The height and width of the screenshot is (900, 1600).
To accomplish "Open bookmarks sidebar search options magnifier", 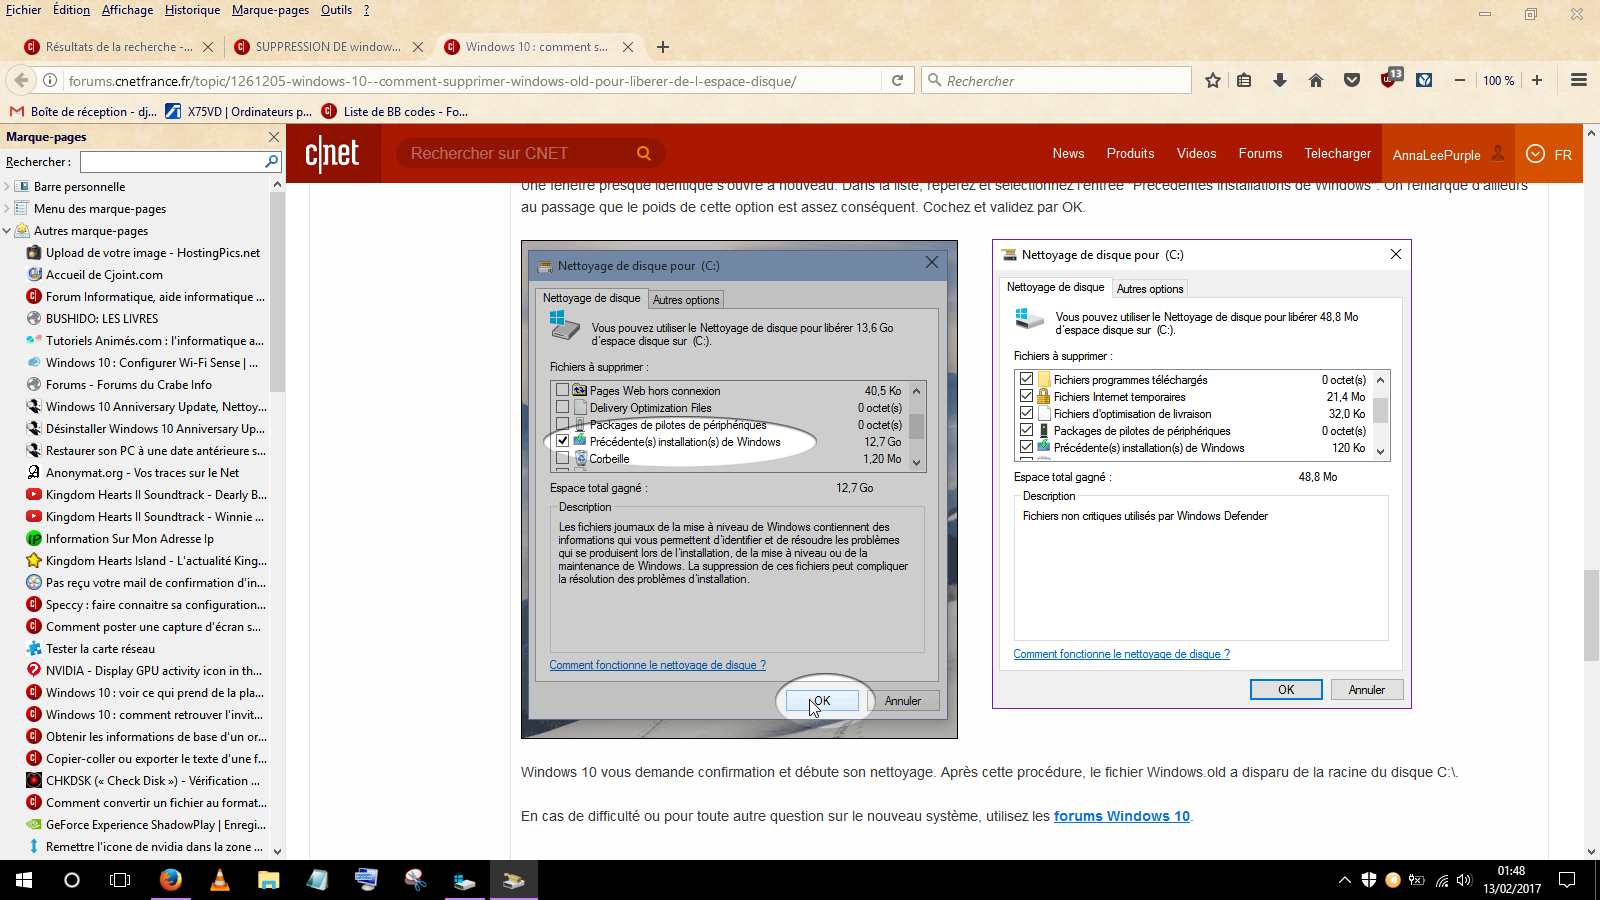I will pyautogui.click(x=271, y=161).
